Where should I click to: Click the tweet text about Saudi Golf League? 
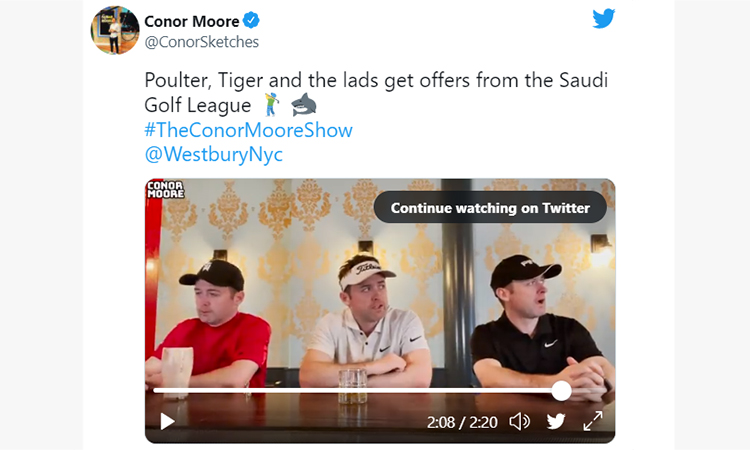pyautogui.click(x=376, y=92)
